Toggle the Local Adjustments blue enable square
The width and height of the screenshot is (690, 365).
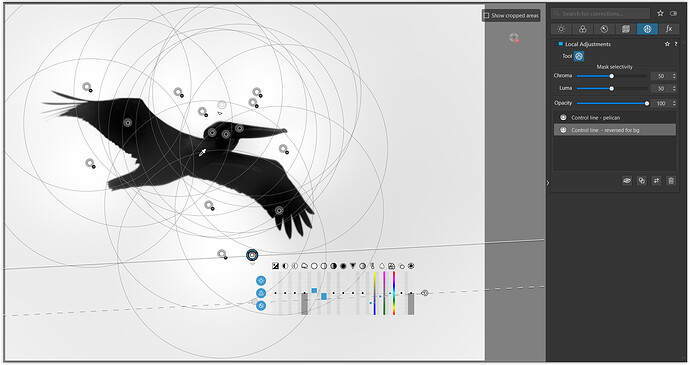(x=561, y=44)
